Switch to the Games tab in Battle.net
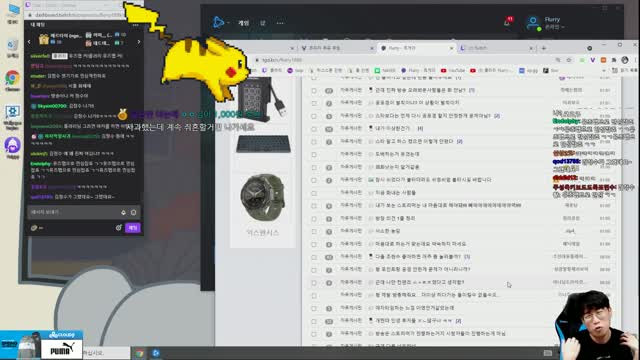This screenshot has height=360, width=640. point(244,23)
